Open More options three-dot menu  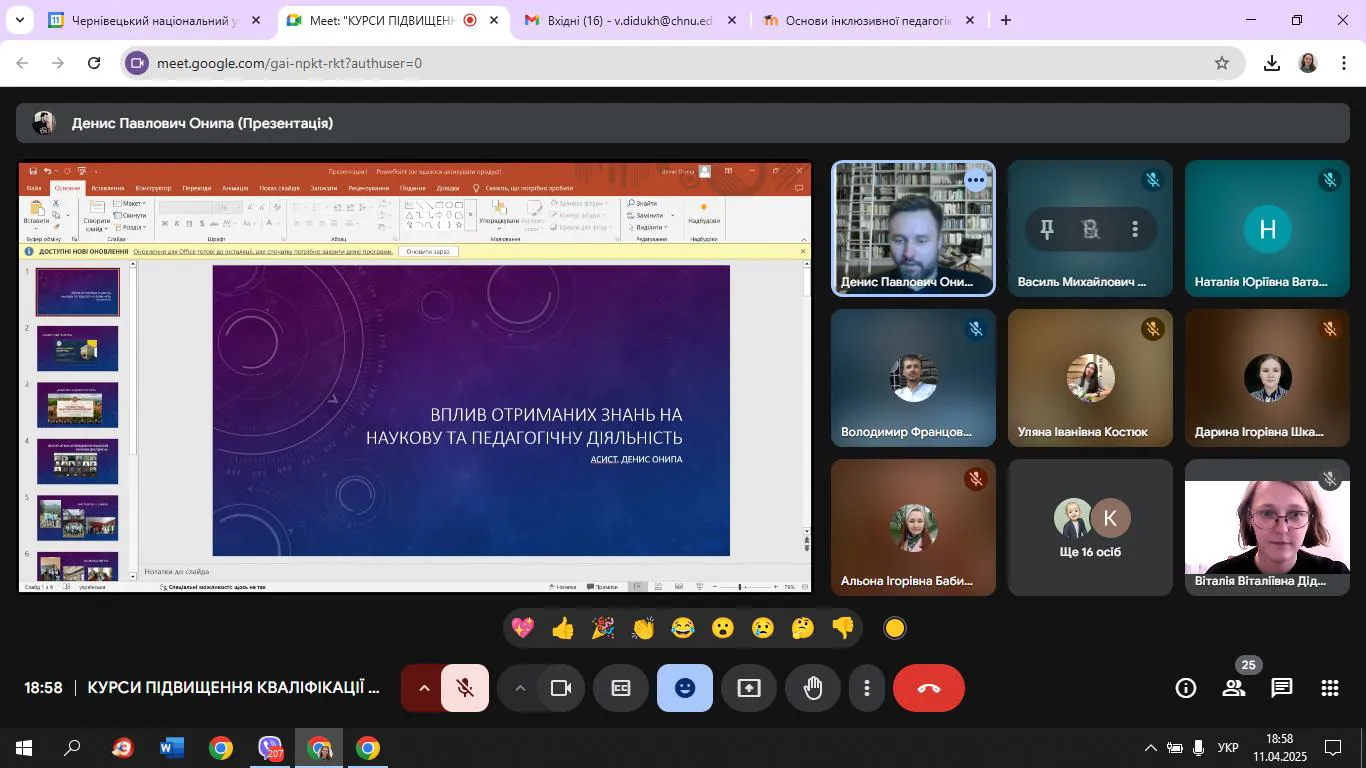(x=867, y=688)
